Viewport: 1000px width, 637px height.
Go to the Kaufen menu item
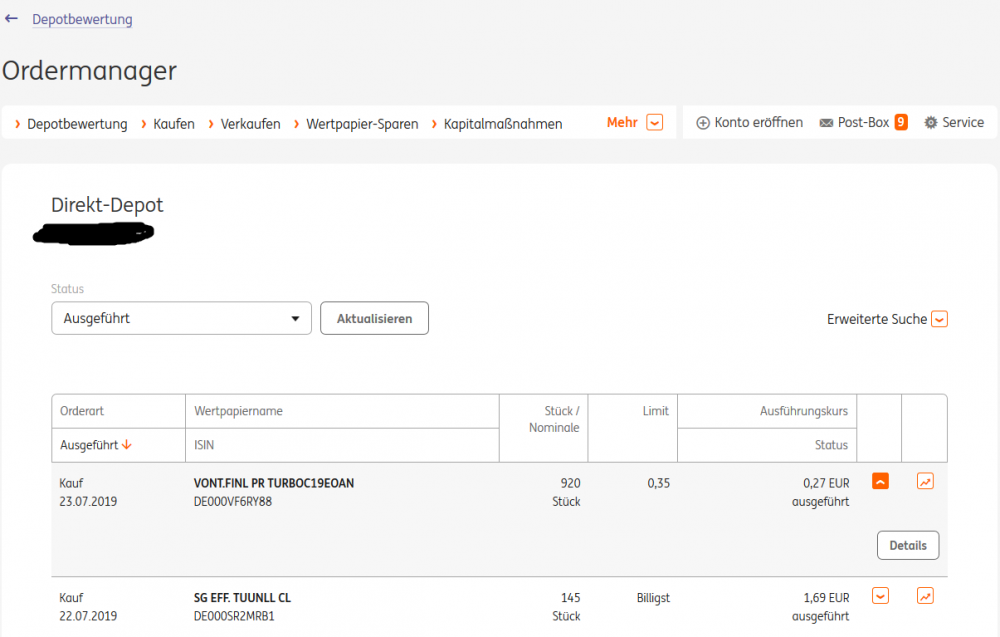coord(174,124)
